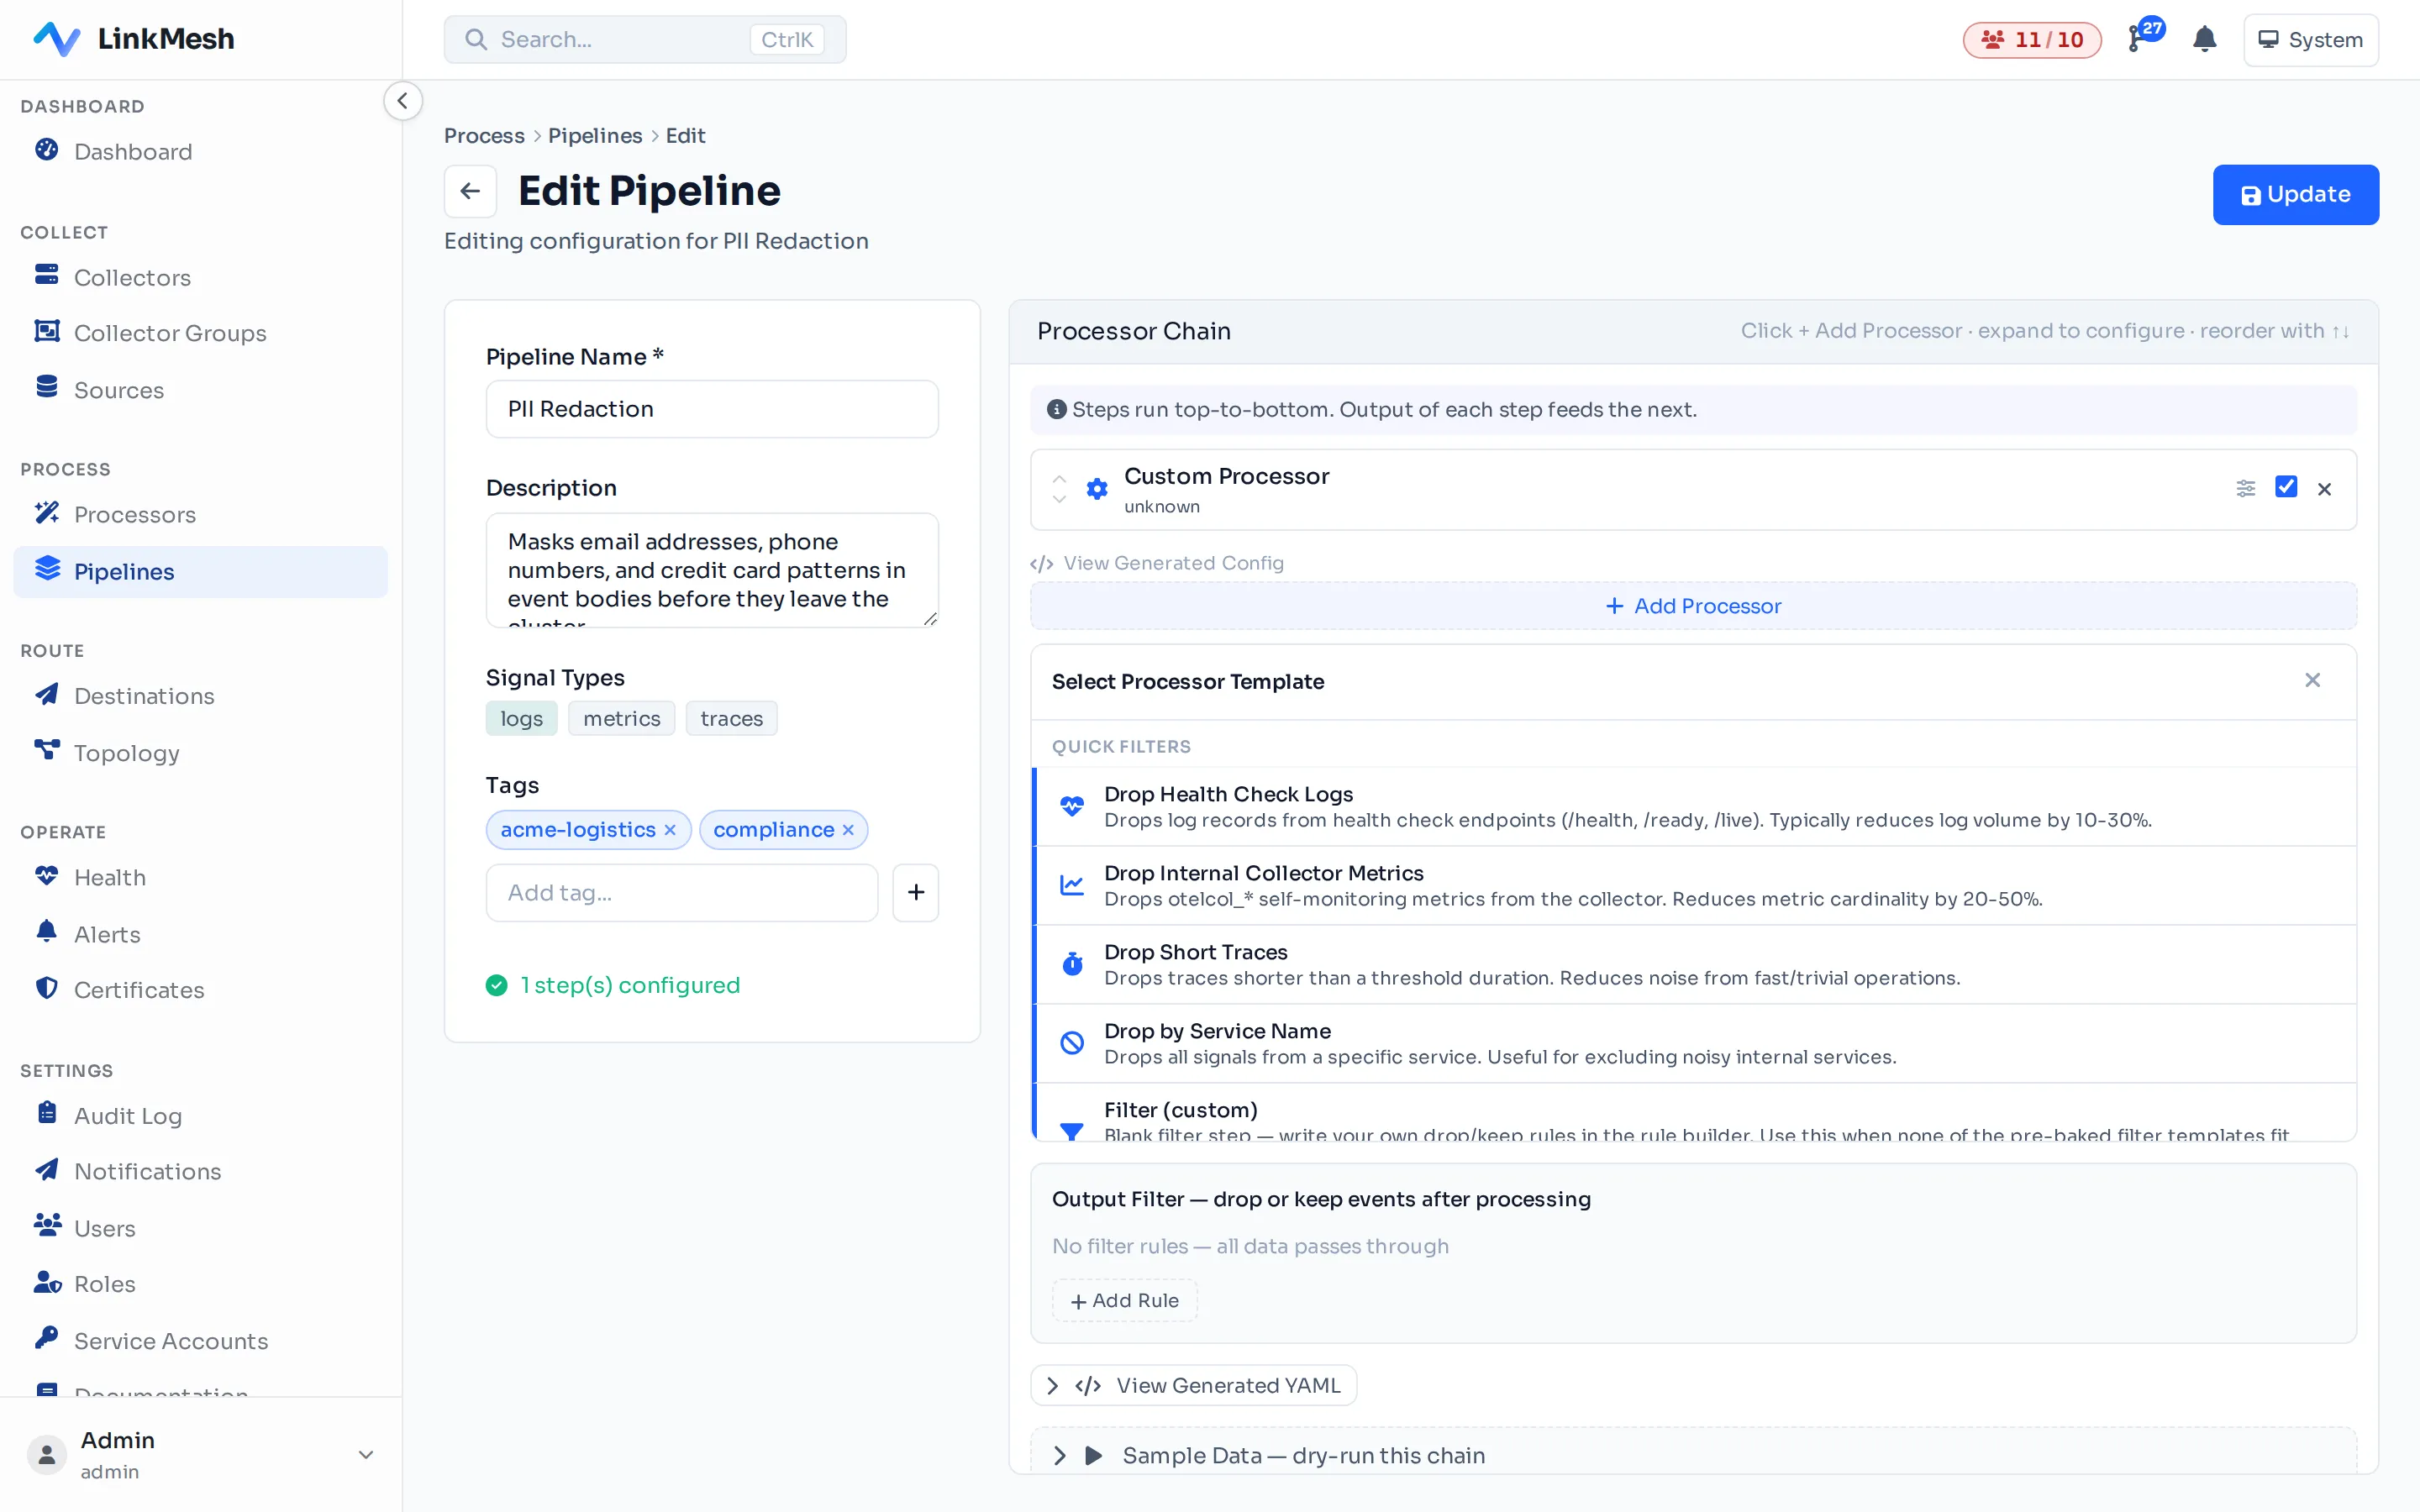This screenshot has width=2420, height=1512.
Task: Collapse the sidebar with the chevron button
Action: (402, 101)
